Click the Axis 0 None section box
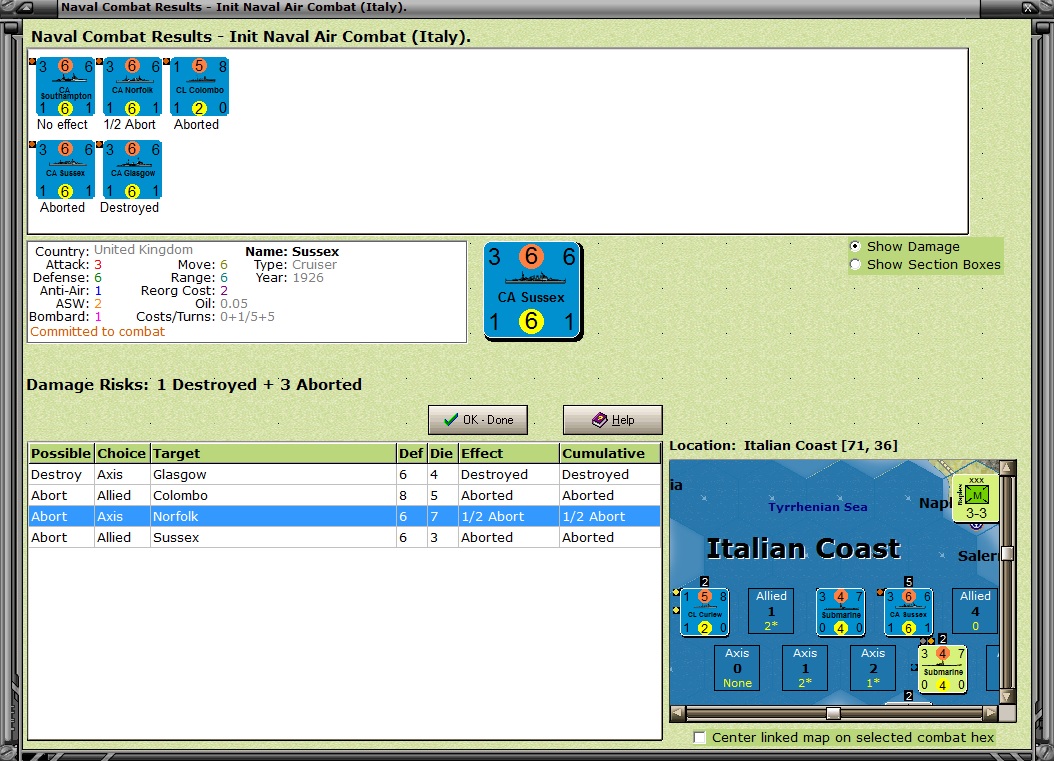This screenshot has width=1056, height=761. 737,668
